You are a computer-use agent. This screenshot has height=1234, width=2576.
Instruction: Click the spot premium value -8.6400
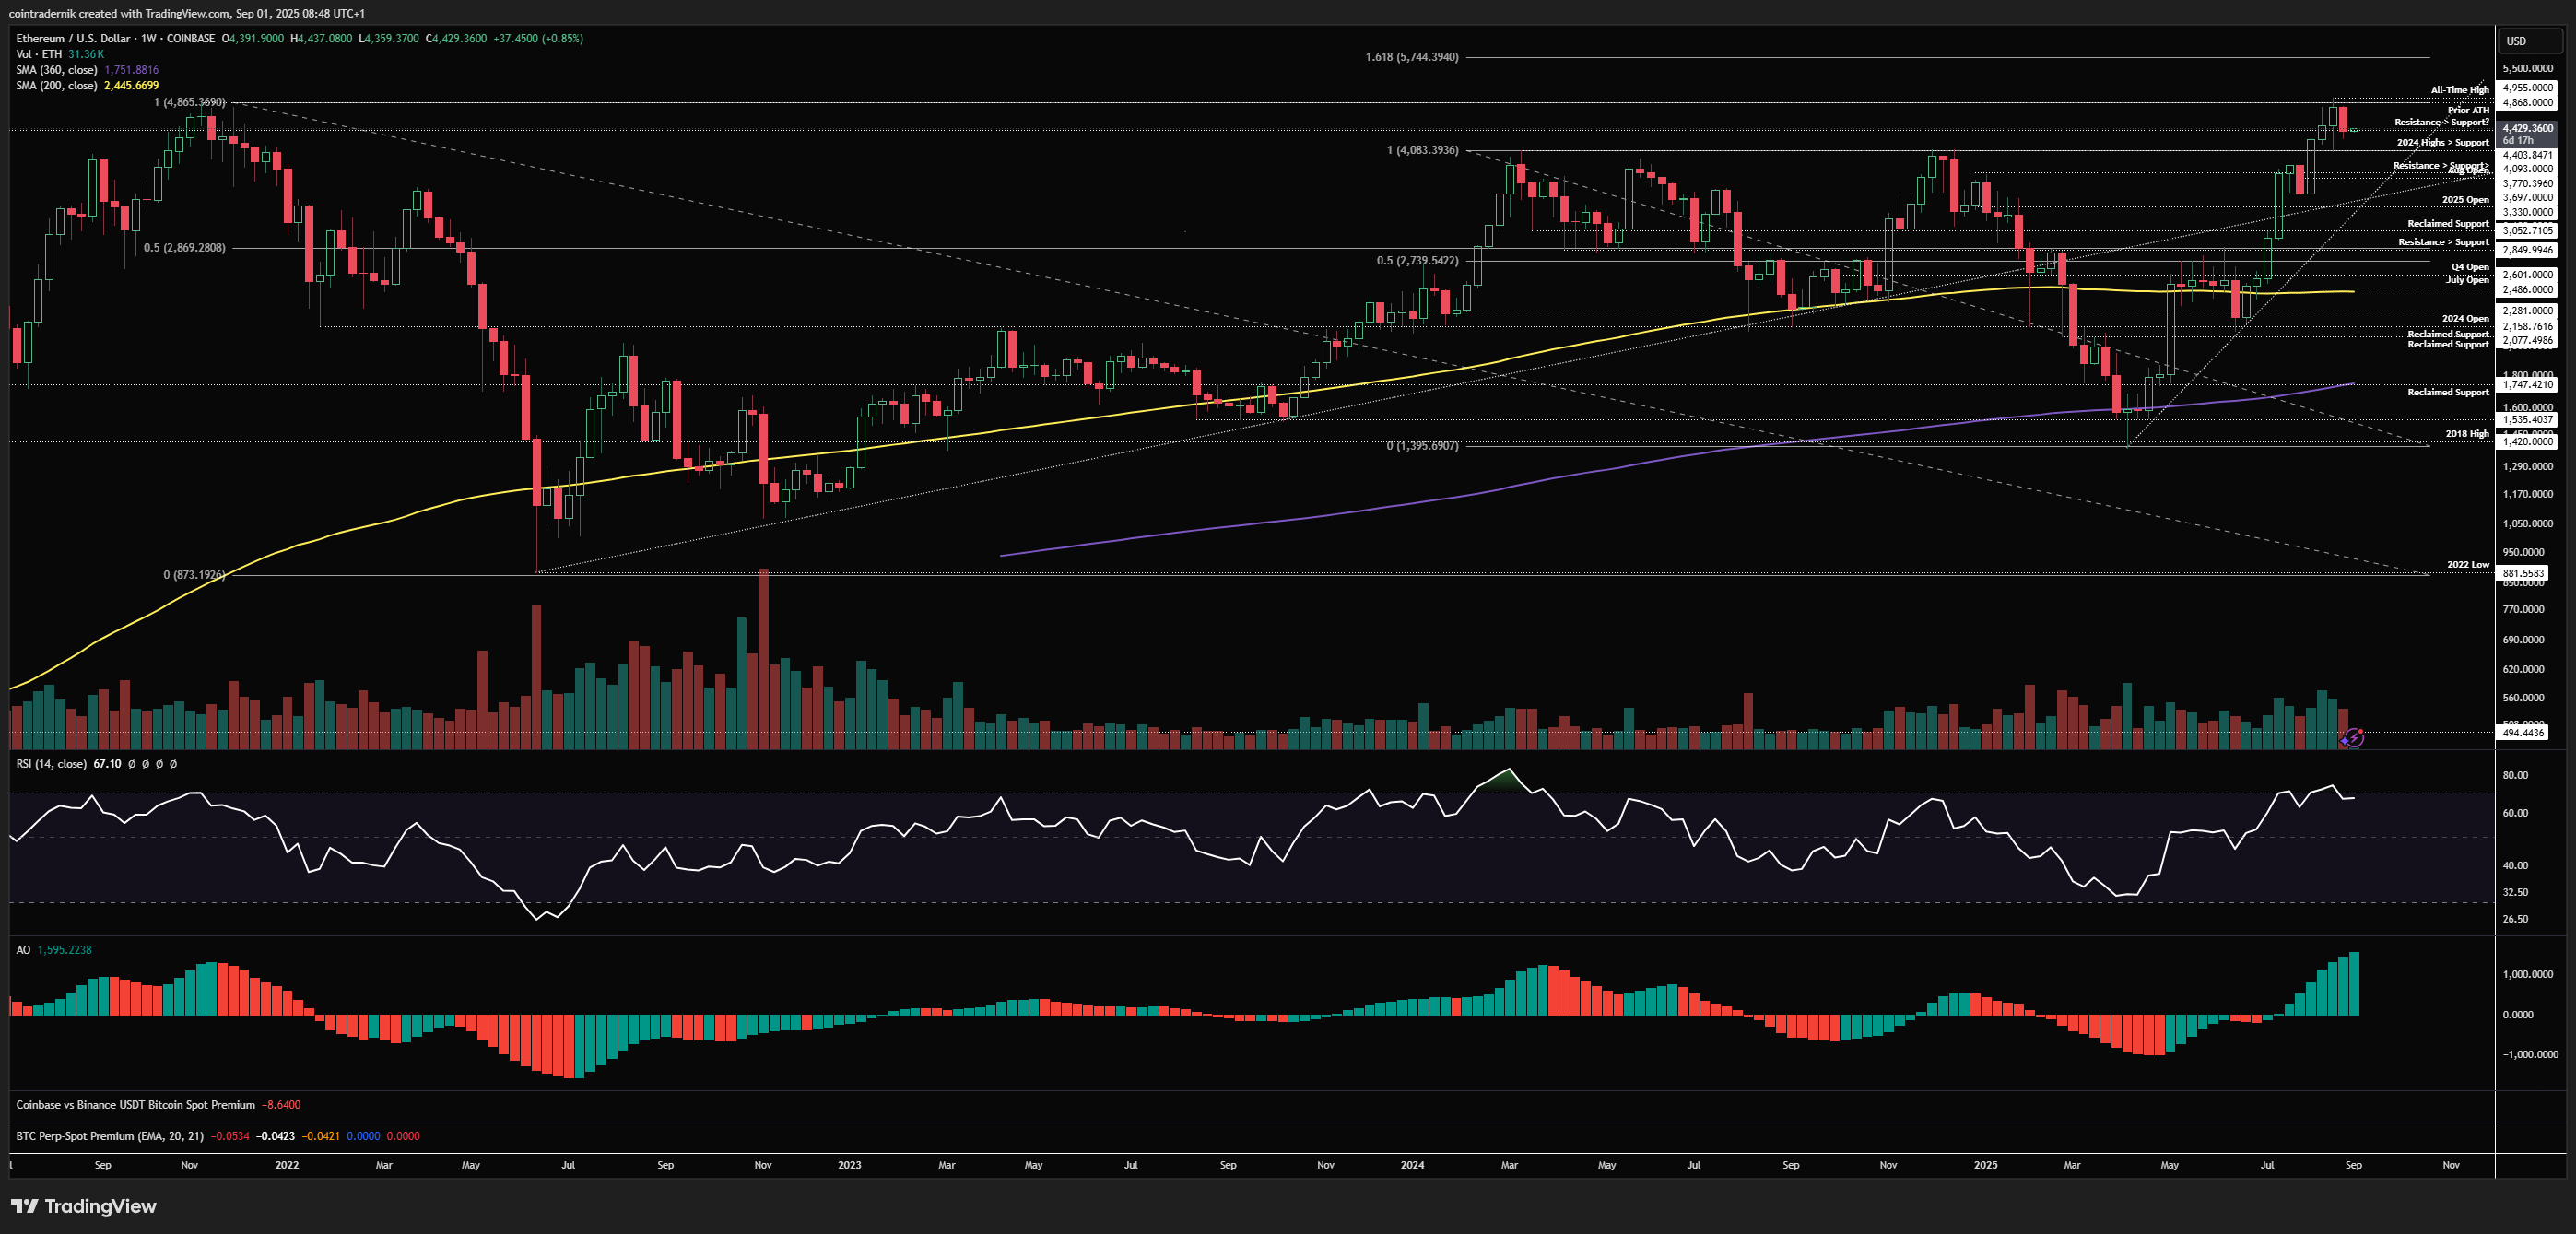(281, 1105)
